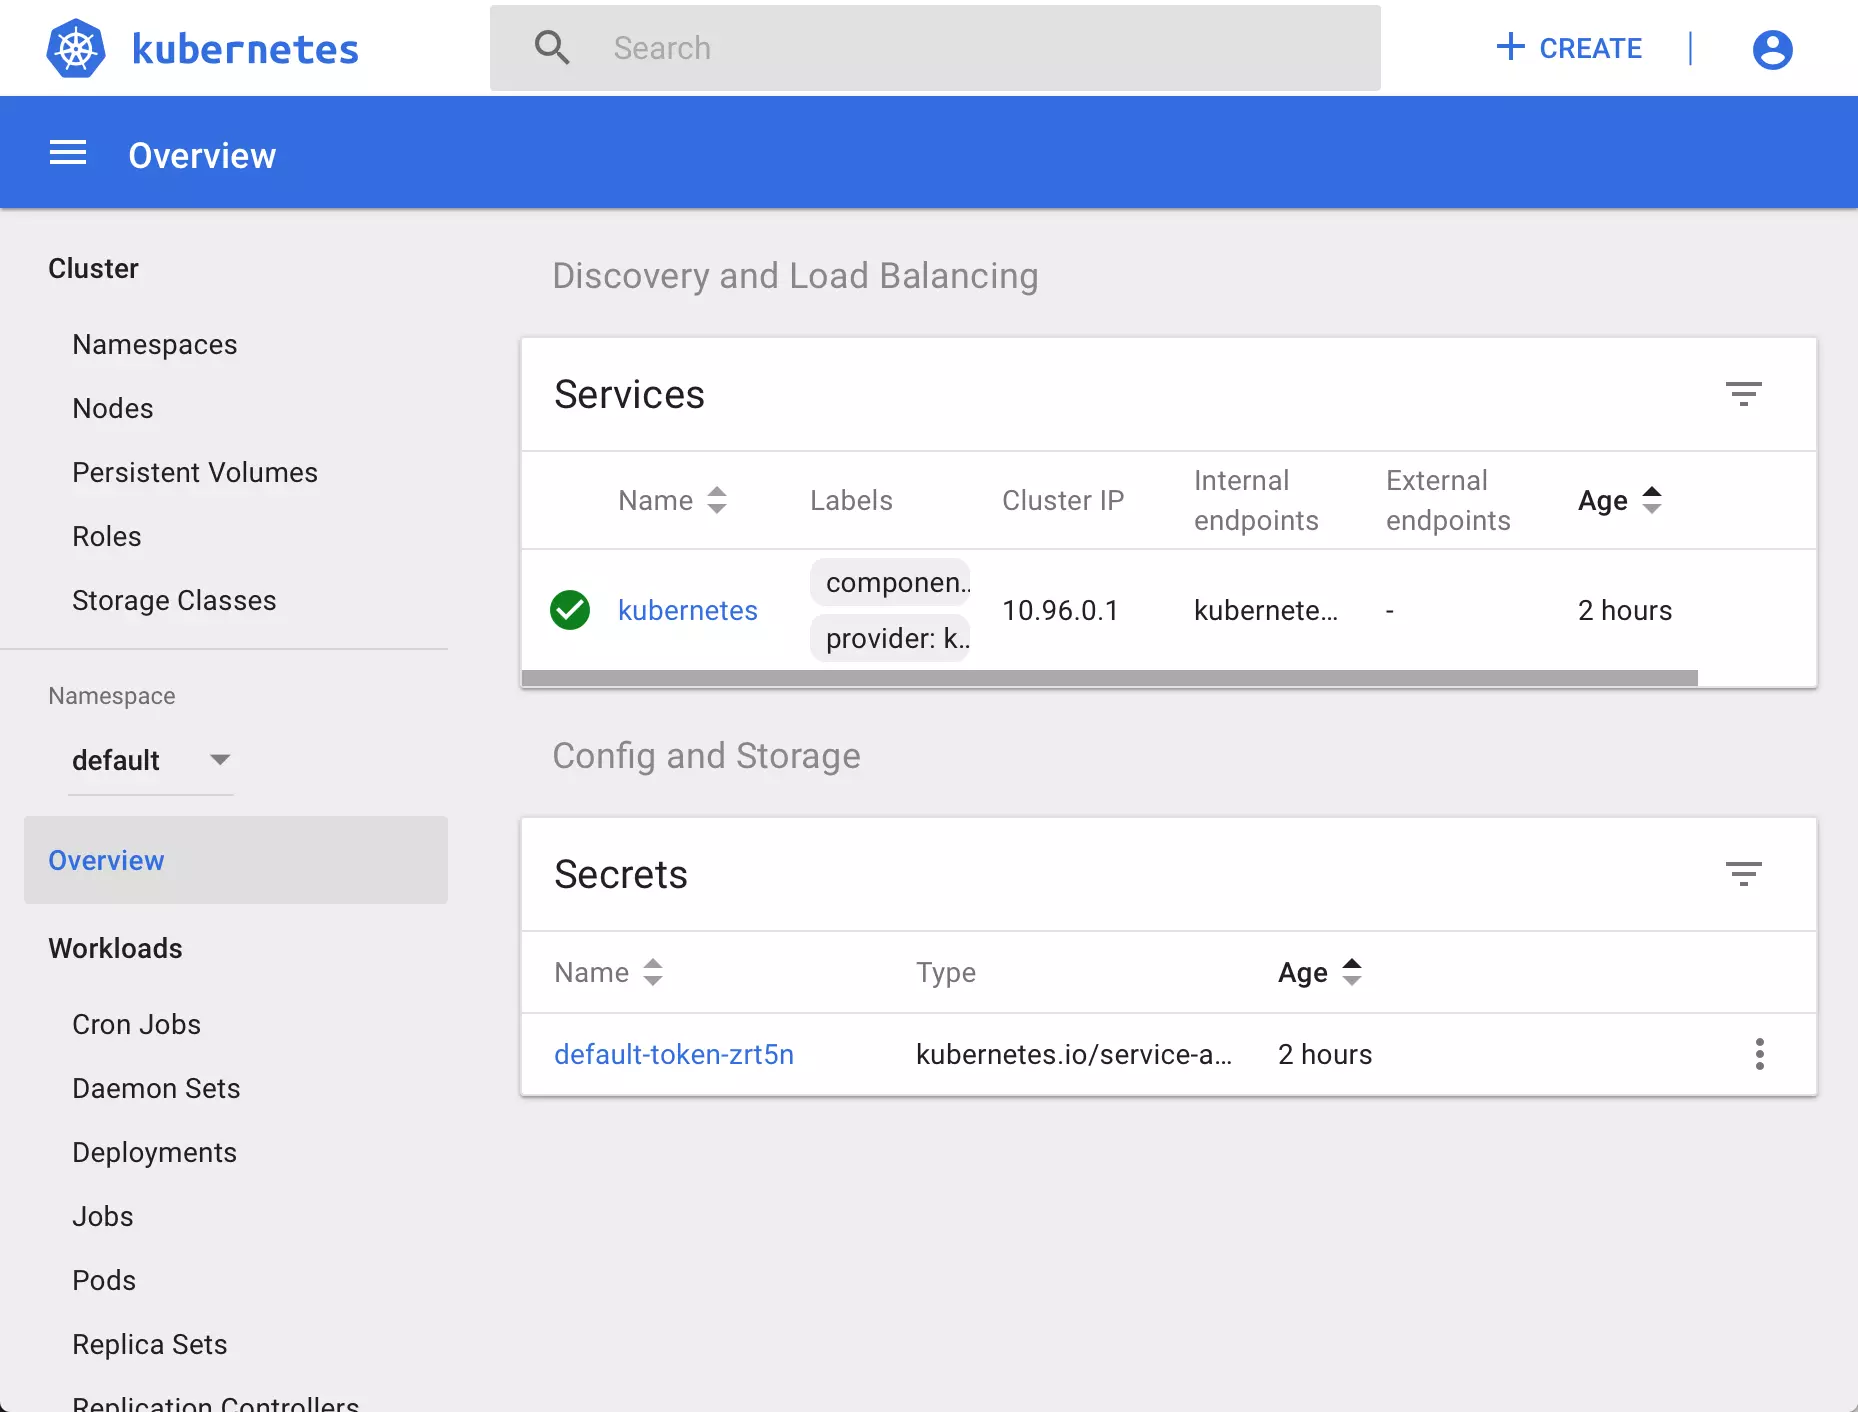Click Config and Storage heading
Viewport: 1858px width, 1412px height.
(706, 755)
